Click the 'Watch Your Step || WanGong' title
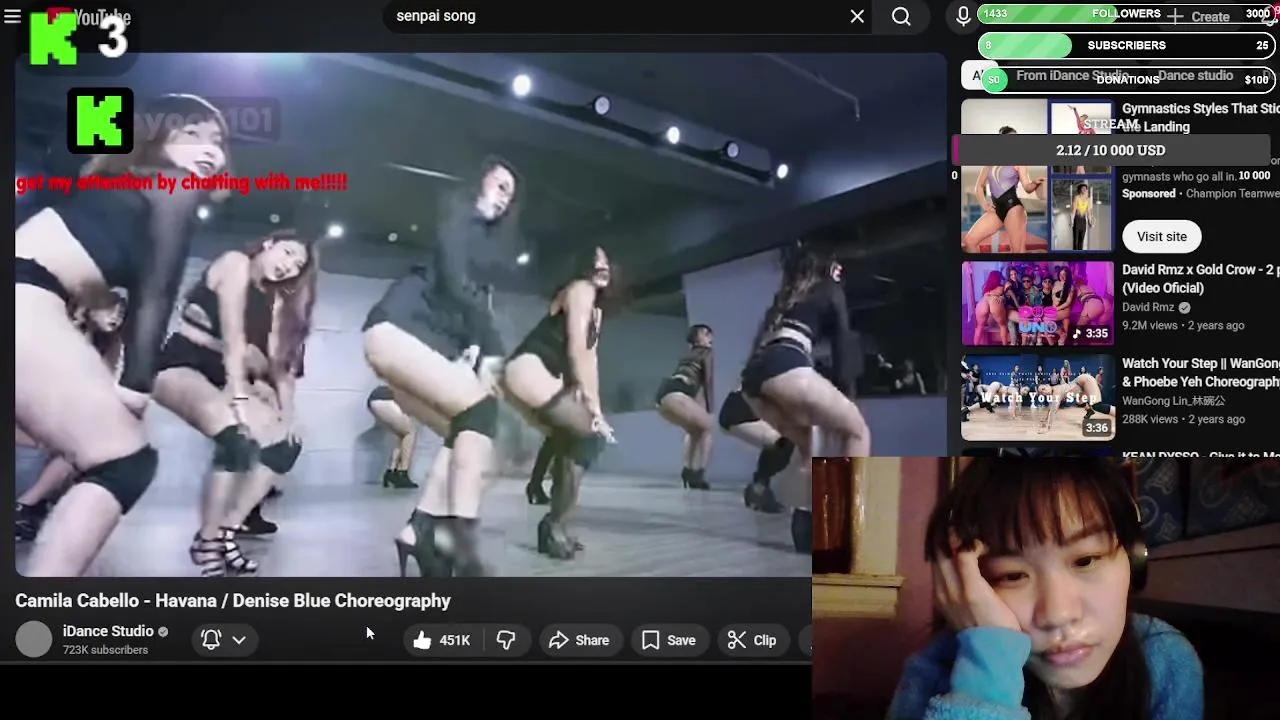The height and width of the screenshot is (720, 1280). coord(1201,373)
